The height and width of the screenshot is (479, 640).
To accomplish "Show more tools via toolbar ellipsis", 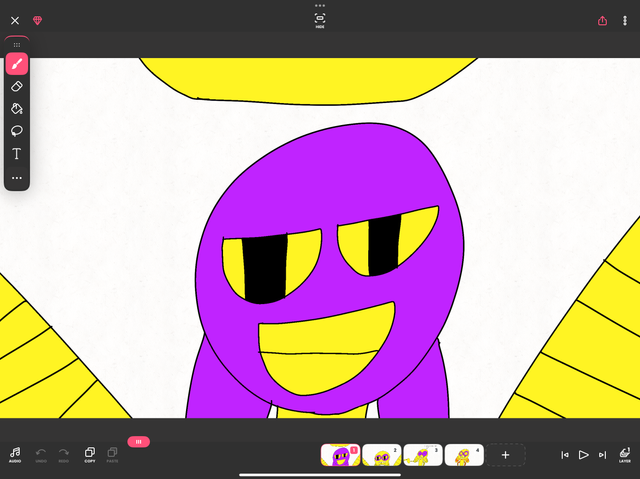I will [17, 178].
